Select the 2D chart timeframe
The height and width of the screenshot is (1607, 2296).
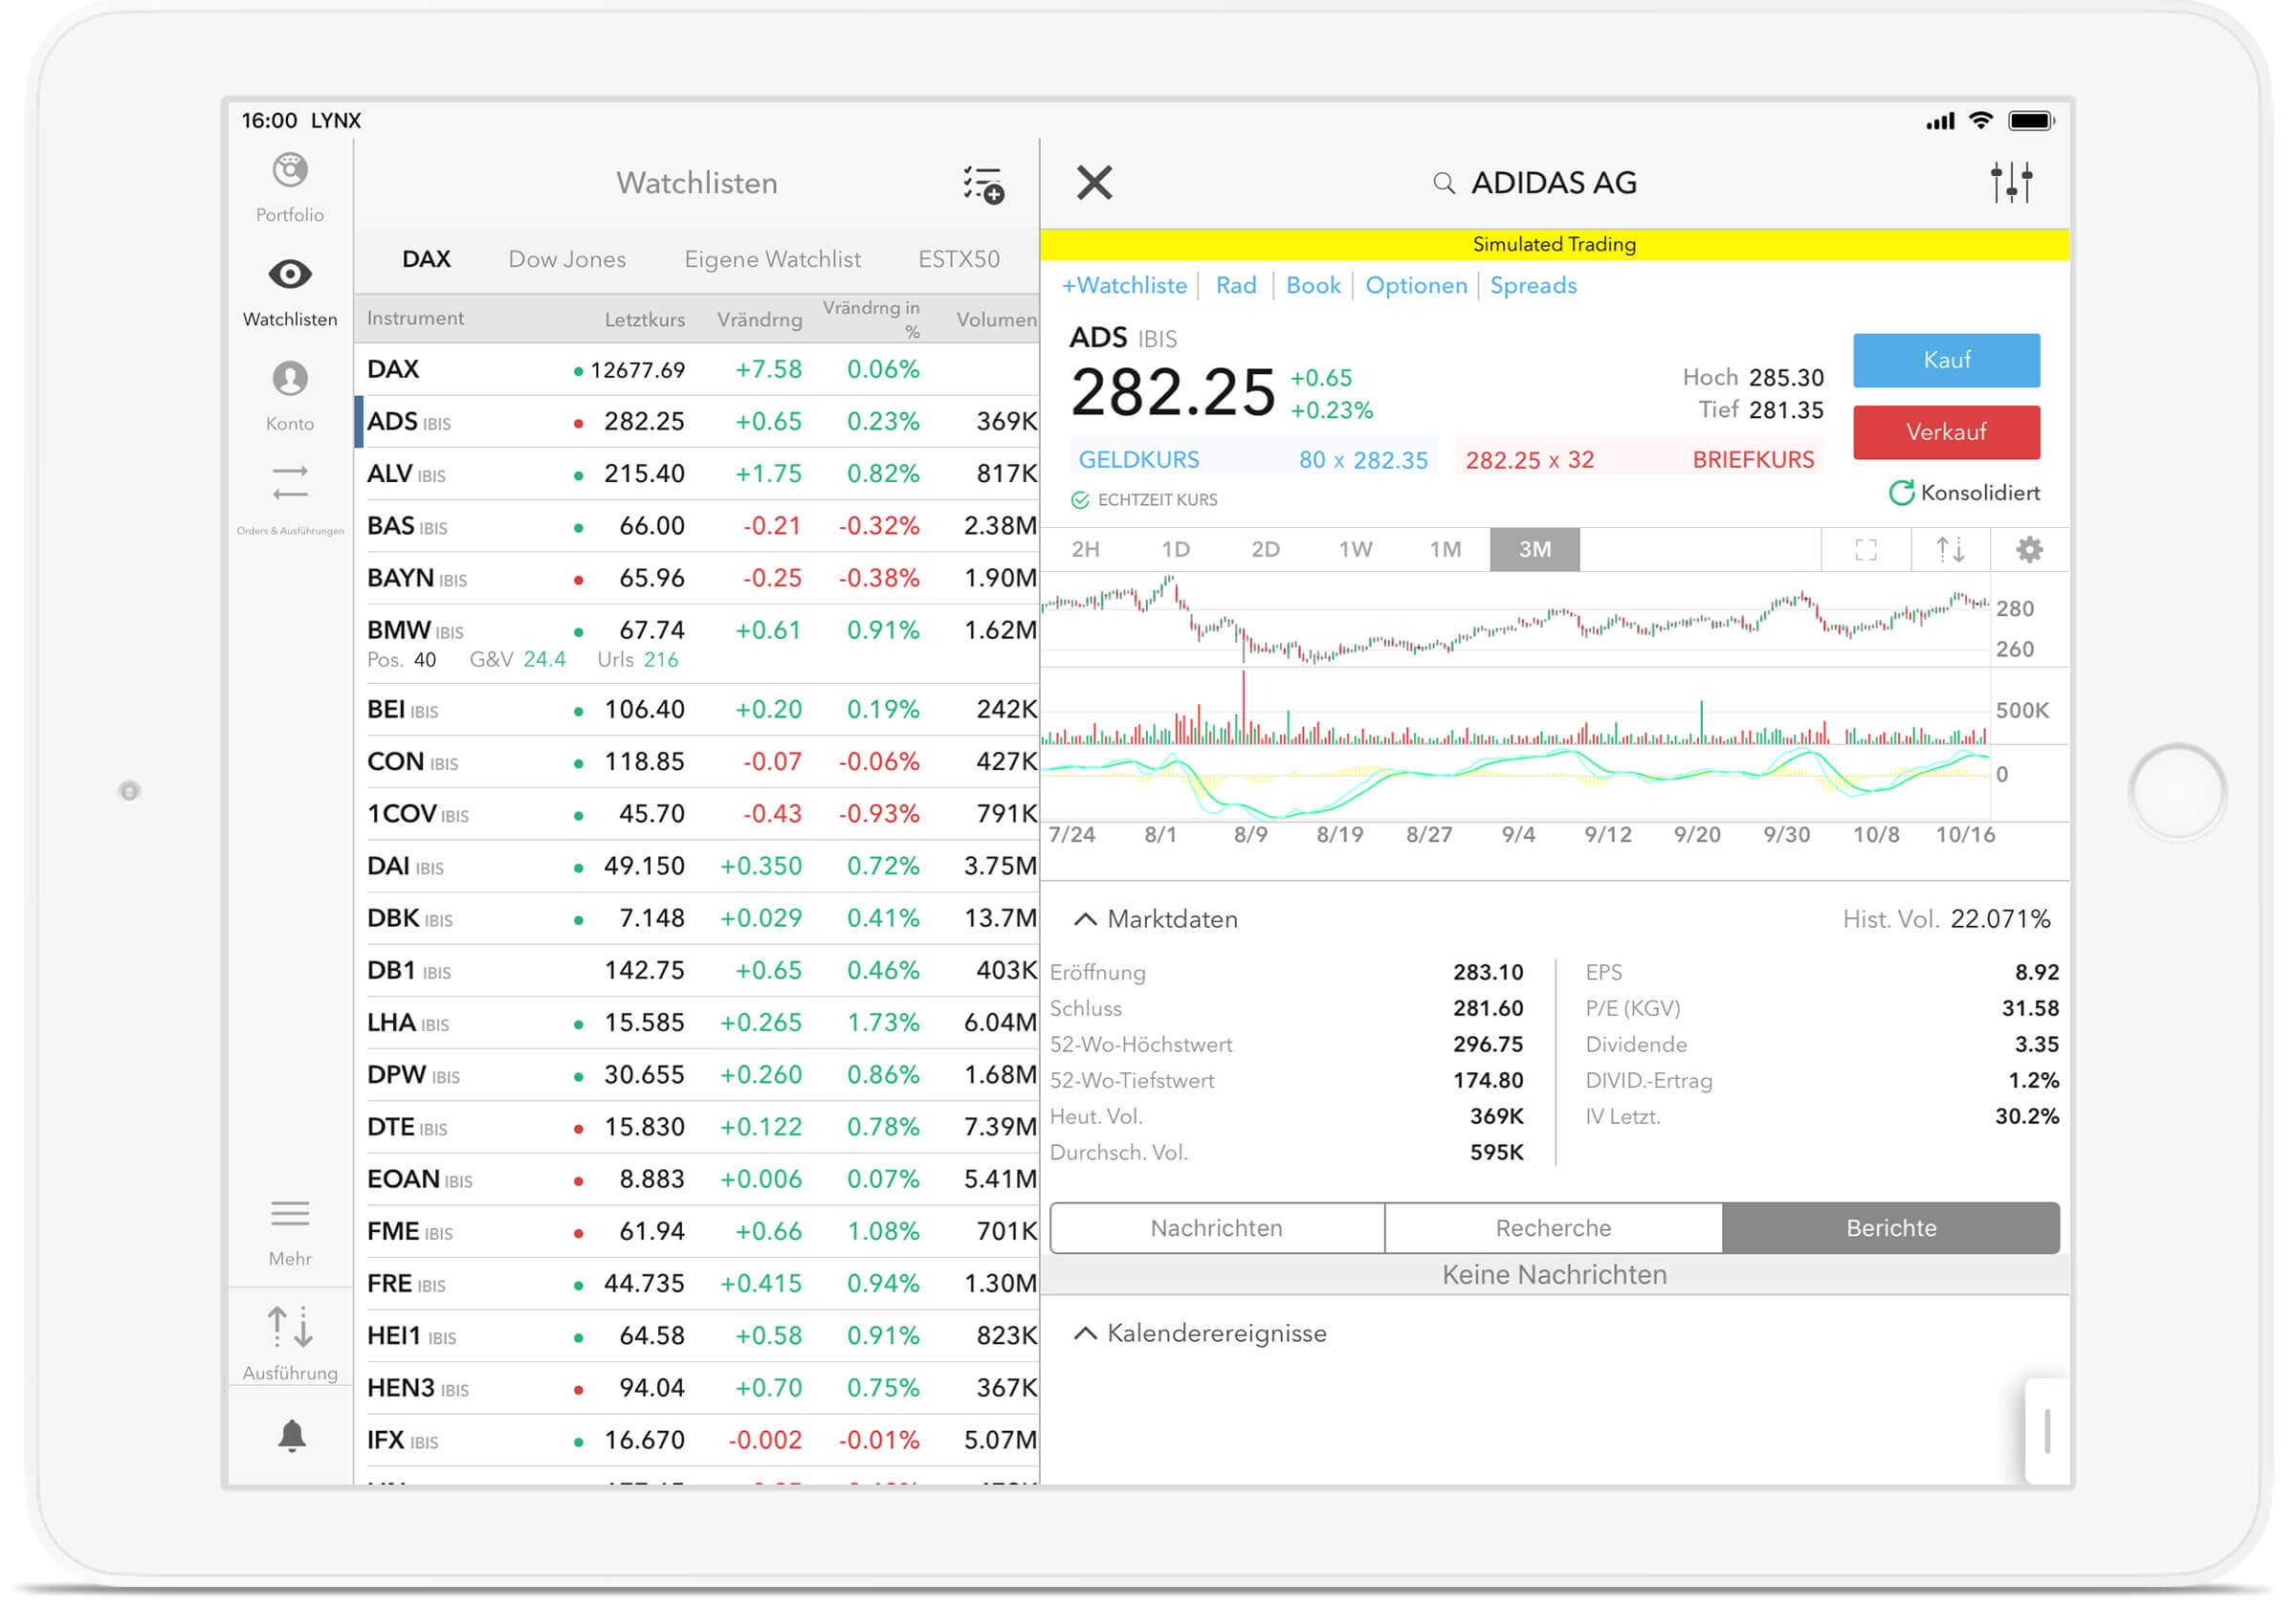[1265, 550]
